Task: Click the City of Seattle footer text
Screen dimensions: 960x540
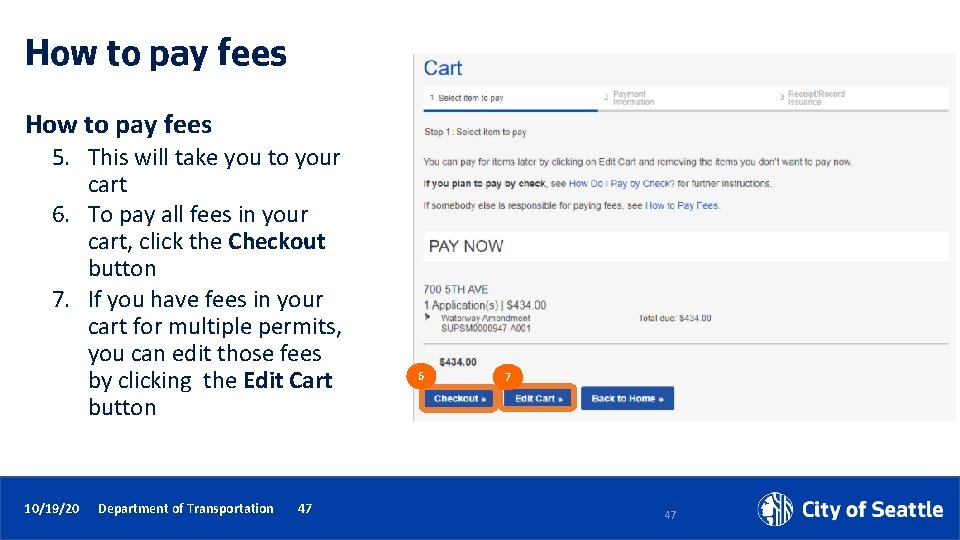Action: tap(872, 510)
